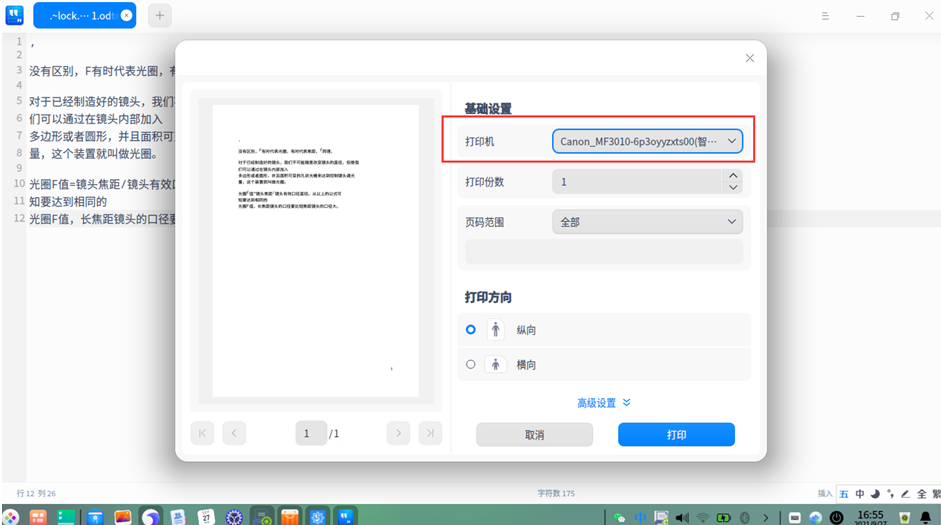This screenshot has height=525, width=941.
Task: Open the blue app store bag icon
Action: click(95, 517)
